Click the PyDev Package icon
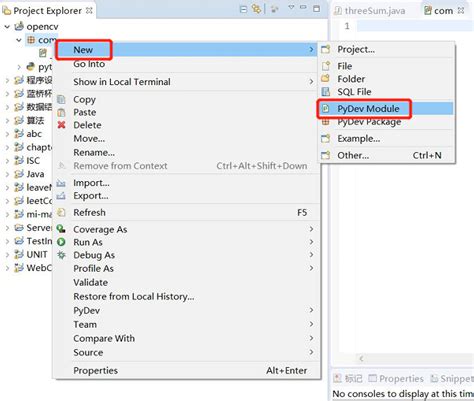Image resolution: width=474 pixels, height=401 pixels. point(325,122)
